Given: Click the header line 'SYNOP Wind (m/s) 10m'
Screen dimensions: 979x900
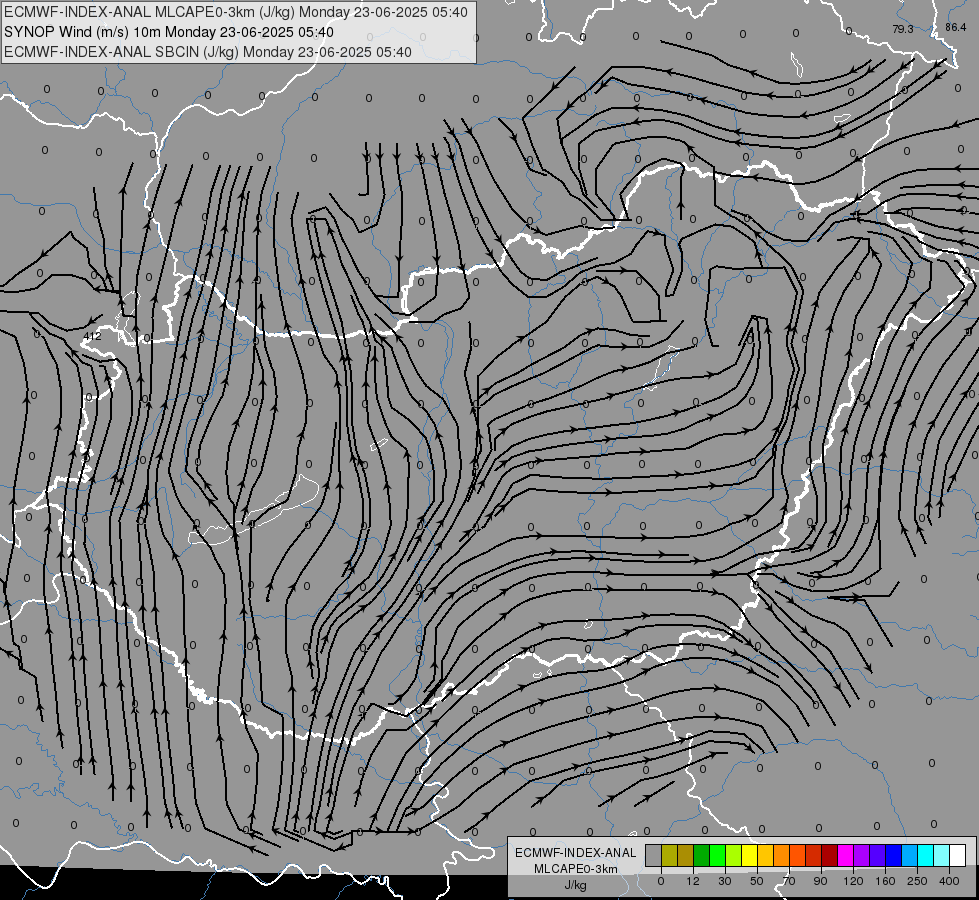Looking at the screenshot, I should (x=83, y=32).
